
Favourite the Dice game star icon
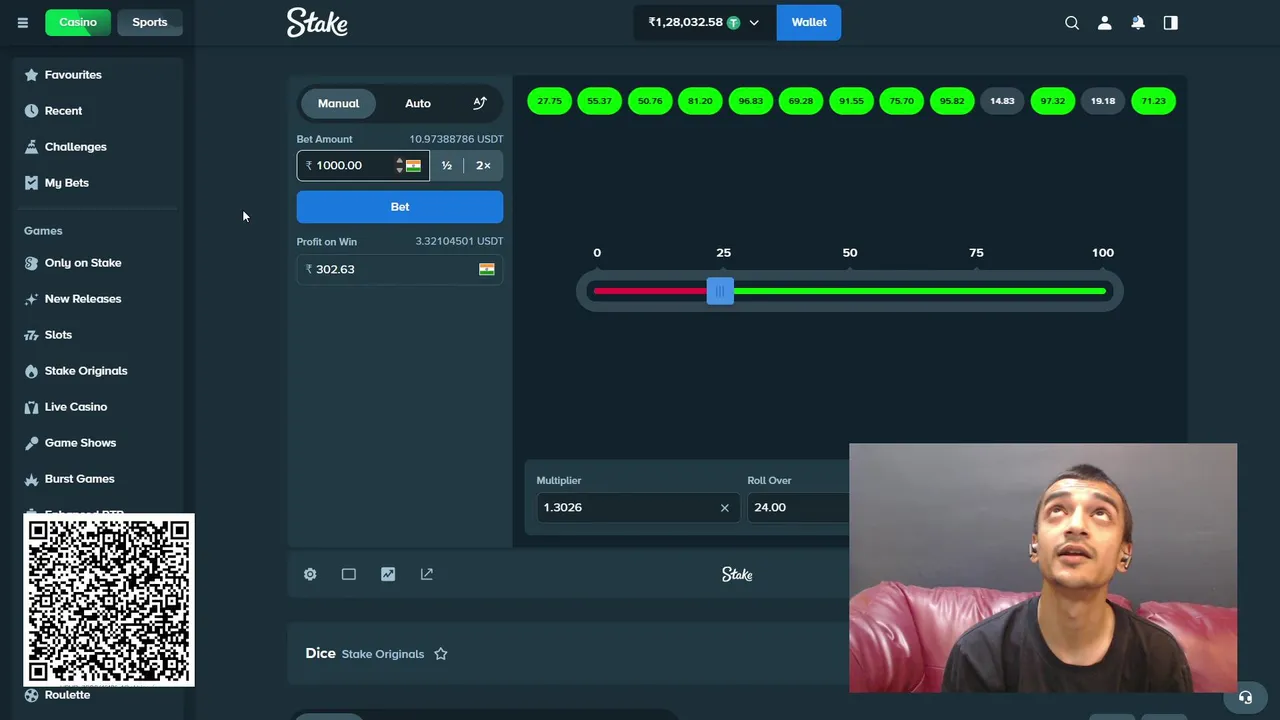click(x=441, y=654)
